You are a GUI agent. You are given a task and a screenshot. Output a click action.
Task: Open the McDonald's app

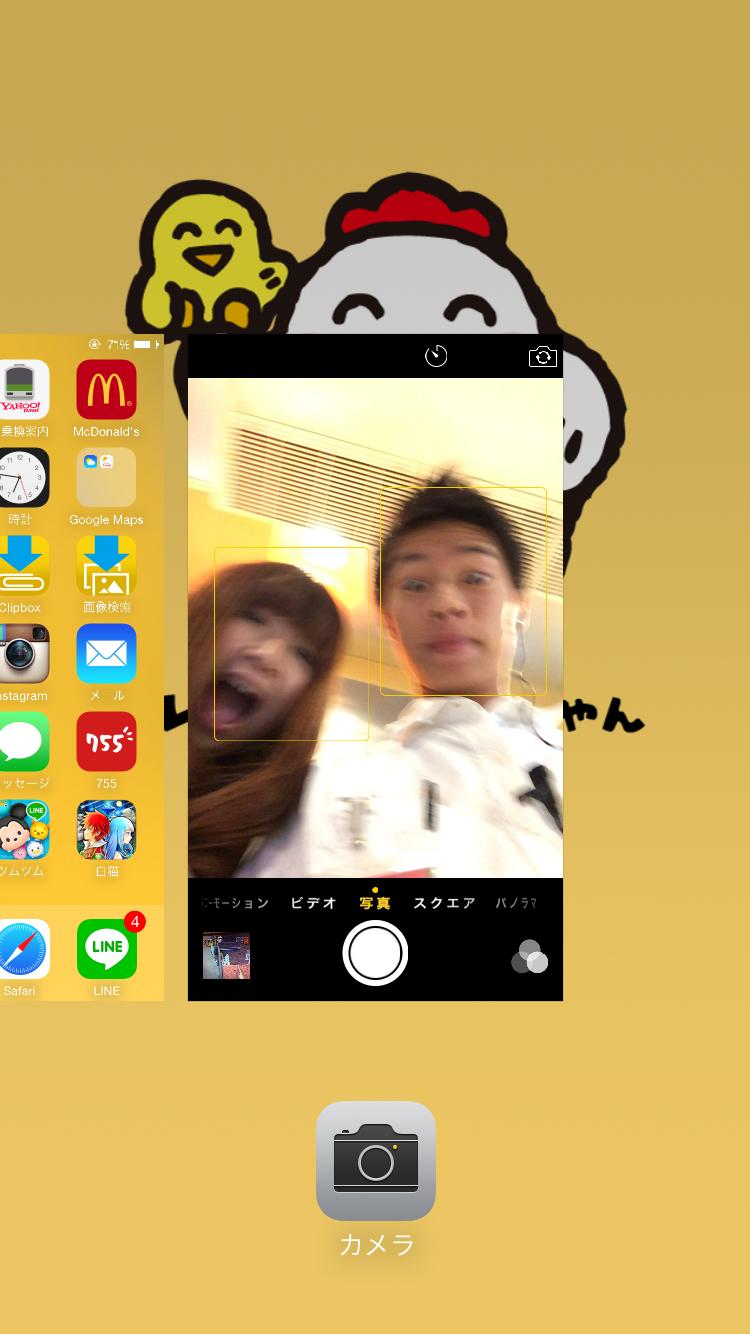106,390
